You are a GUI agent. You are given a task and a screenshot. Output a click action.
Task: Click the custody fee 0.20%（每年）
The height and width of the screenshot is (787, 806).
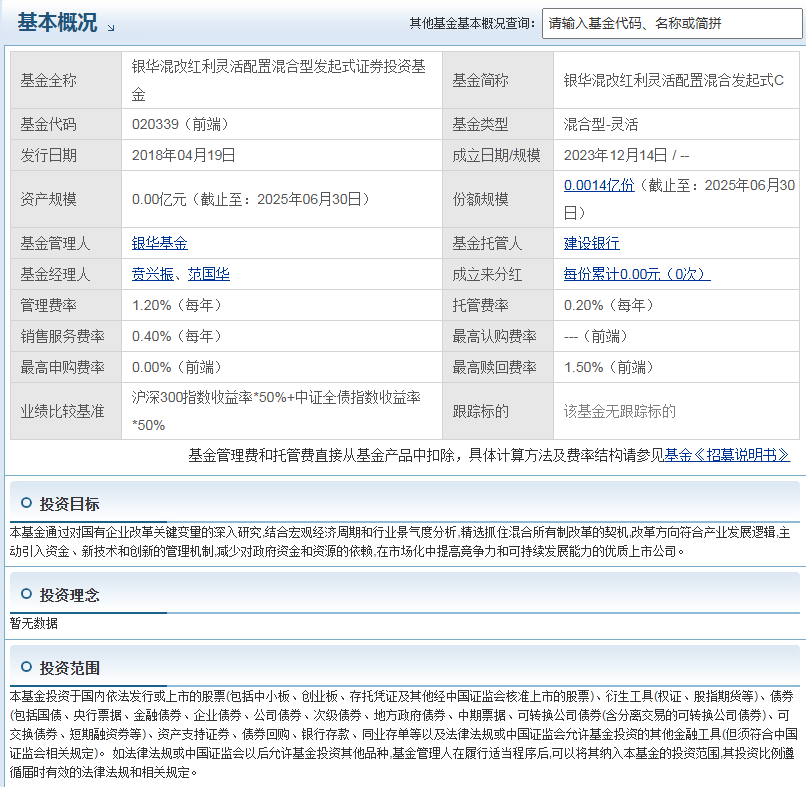pos(609,305)
